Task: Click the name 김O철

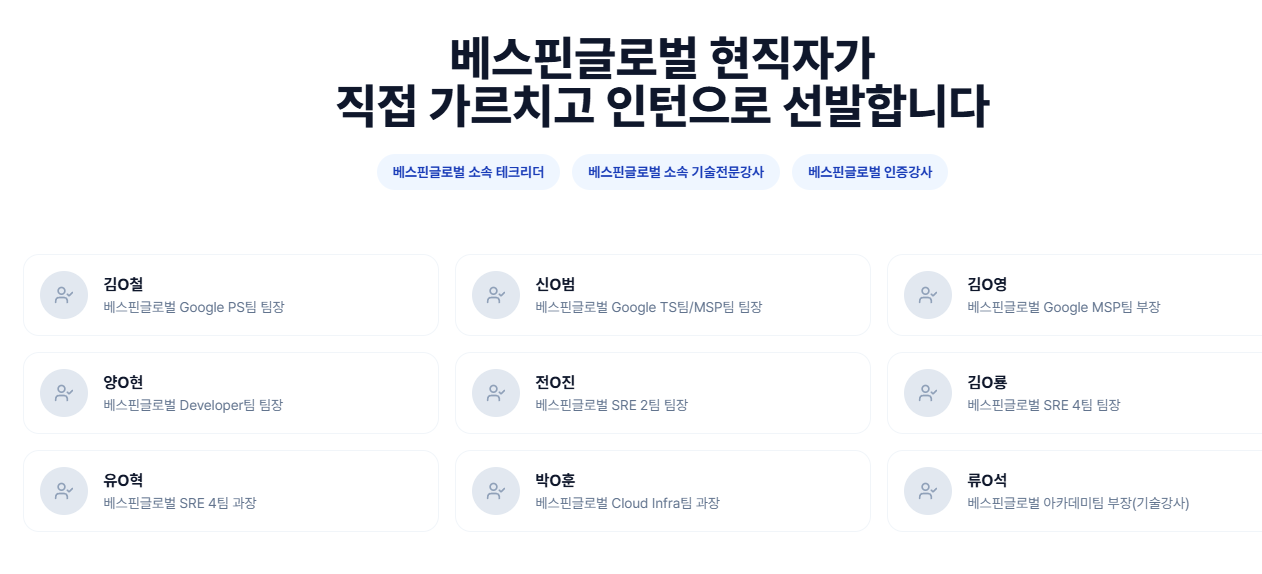Action: coord(123,284)
